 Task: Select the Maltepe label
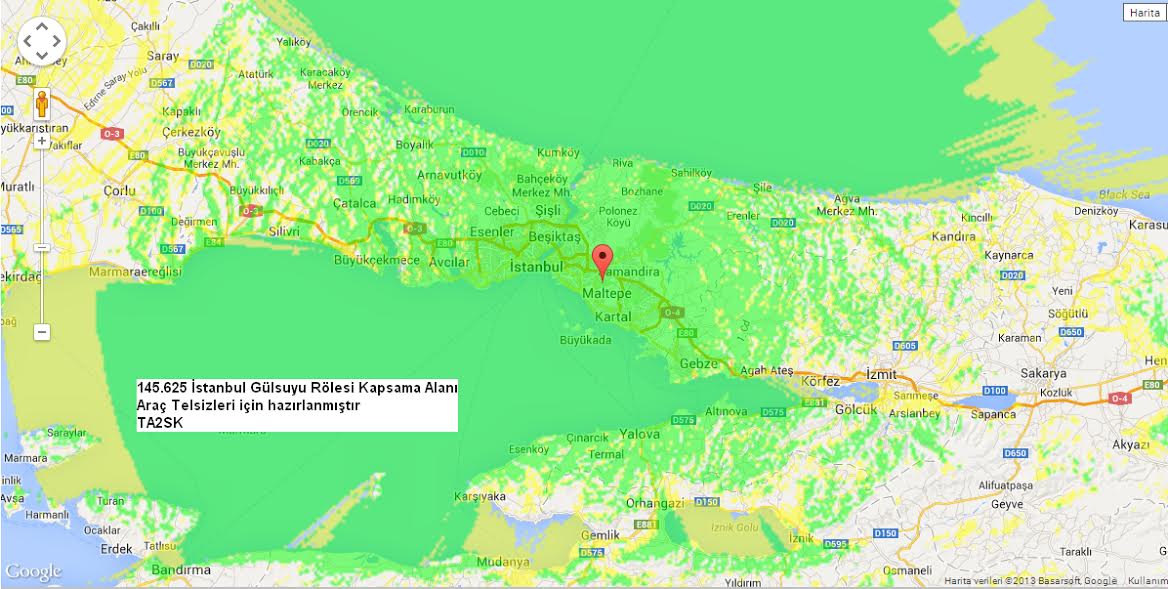(x=606, y=294)
